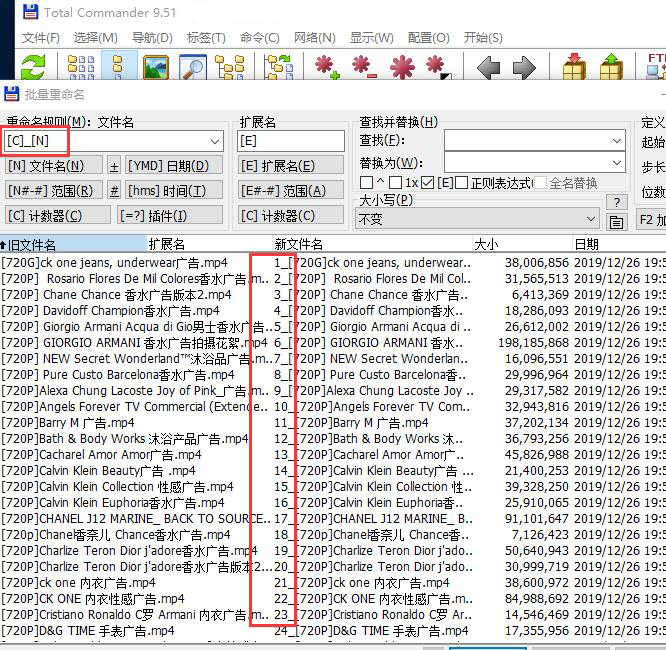This screenshot has height=650, width=666.
Task: Click the F2 button at right edge
Action: click(652, 219)
